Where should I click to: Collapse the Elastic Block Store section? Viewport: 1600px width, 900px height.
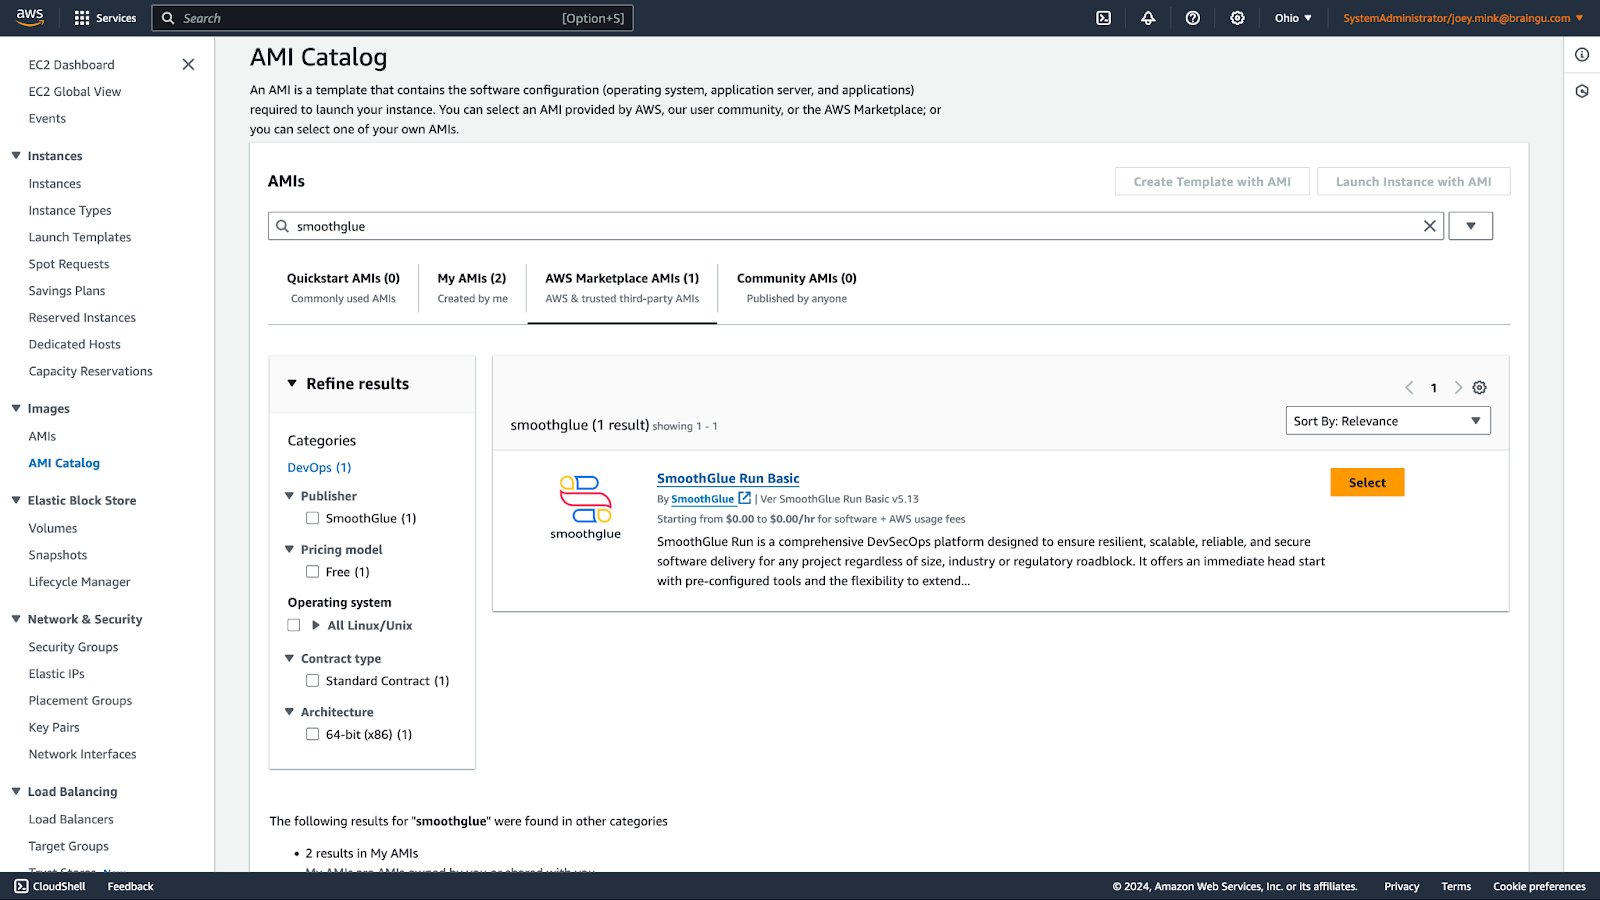coord(16,500)
